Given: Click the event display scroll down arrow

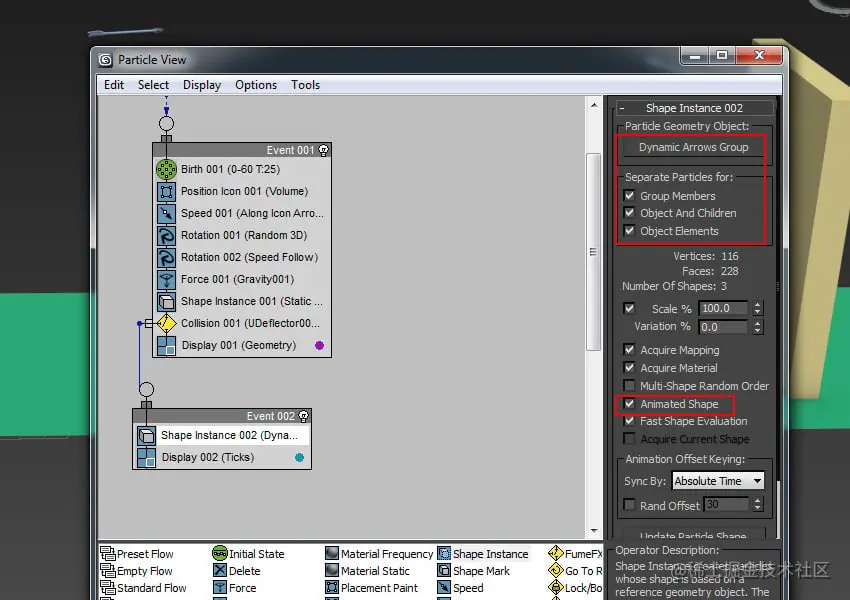Looking at the screenshot, I should click(x=594, y=531).
